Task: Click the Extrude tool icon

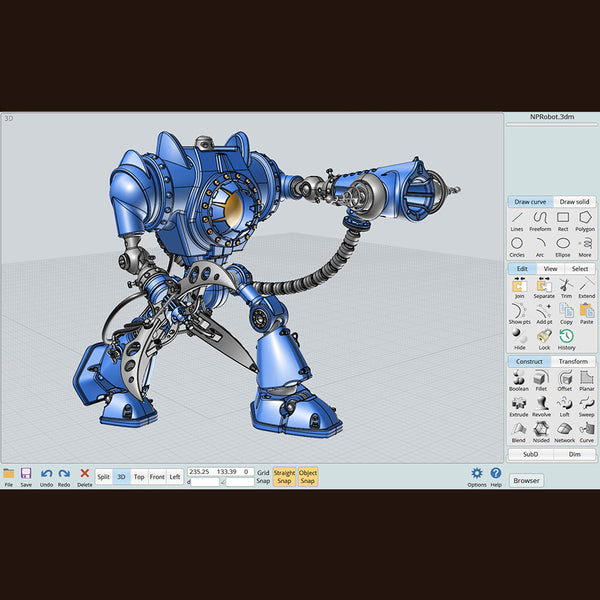Action: pos(518,406)
